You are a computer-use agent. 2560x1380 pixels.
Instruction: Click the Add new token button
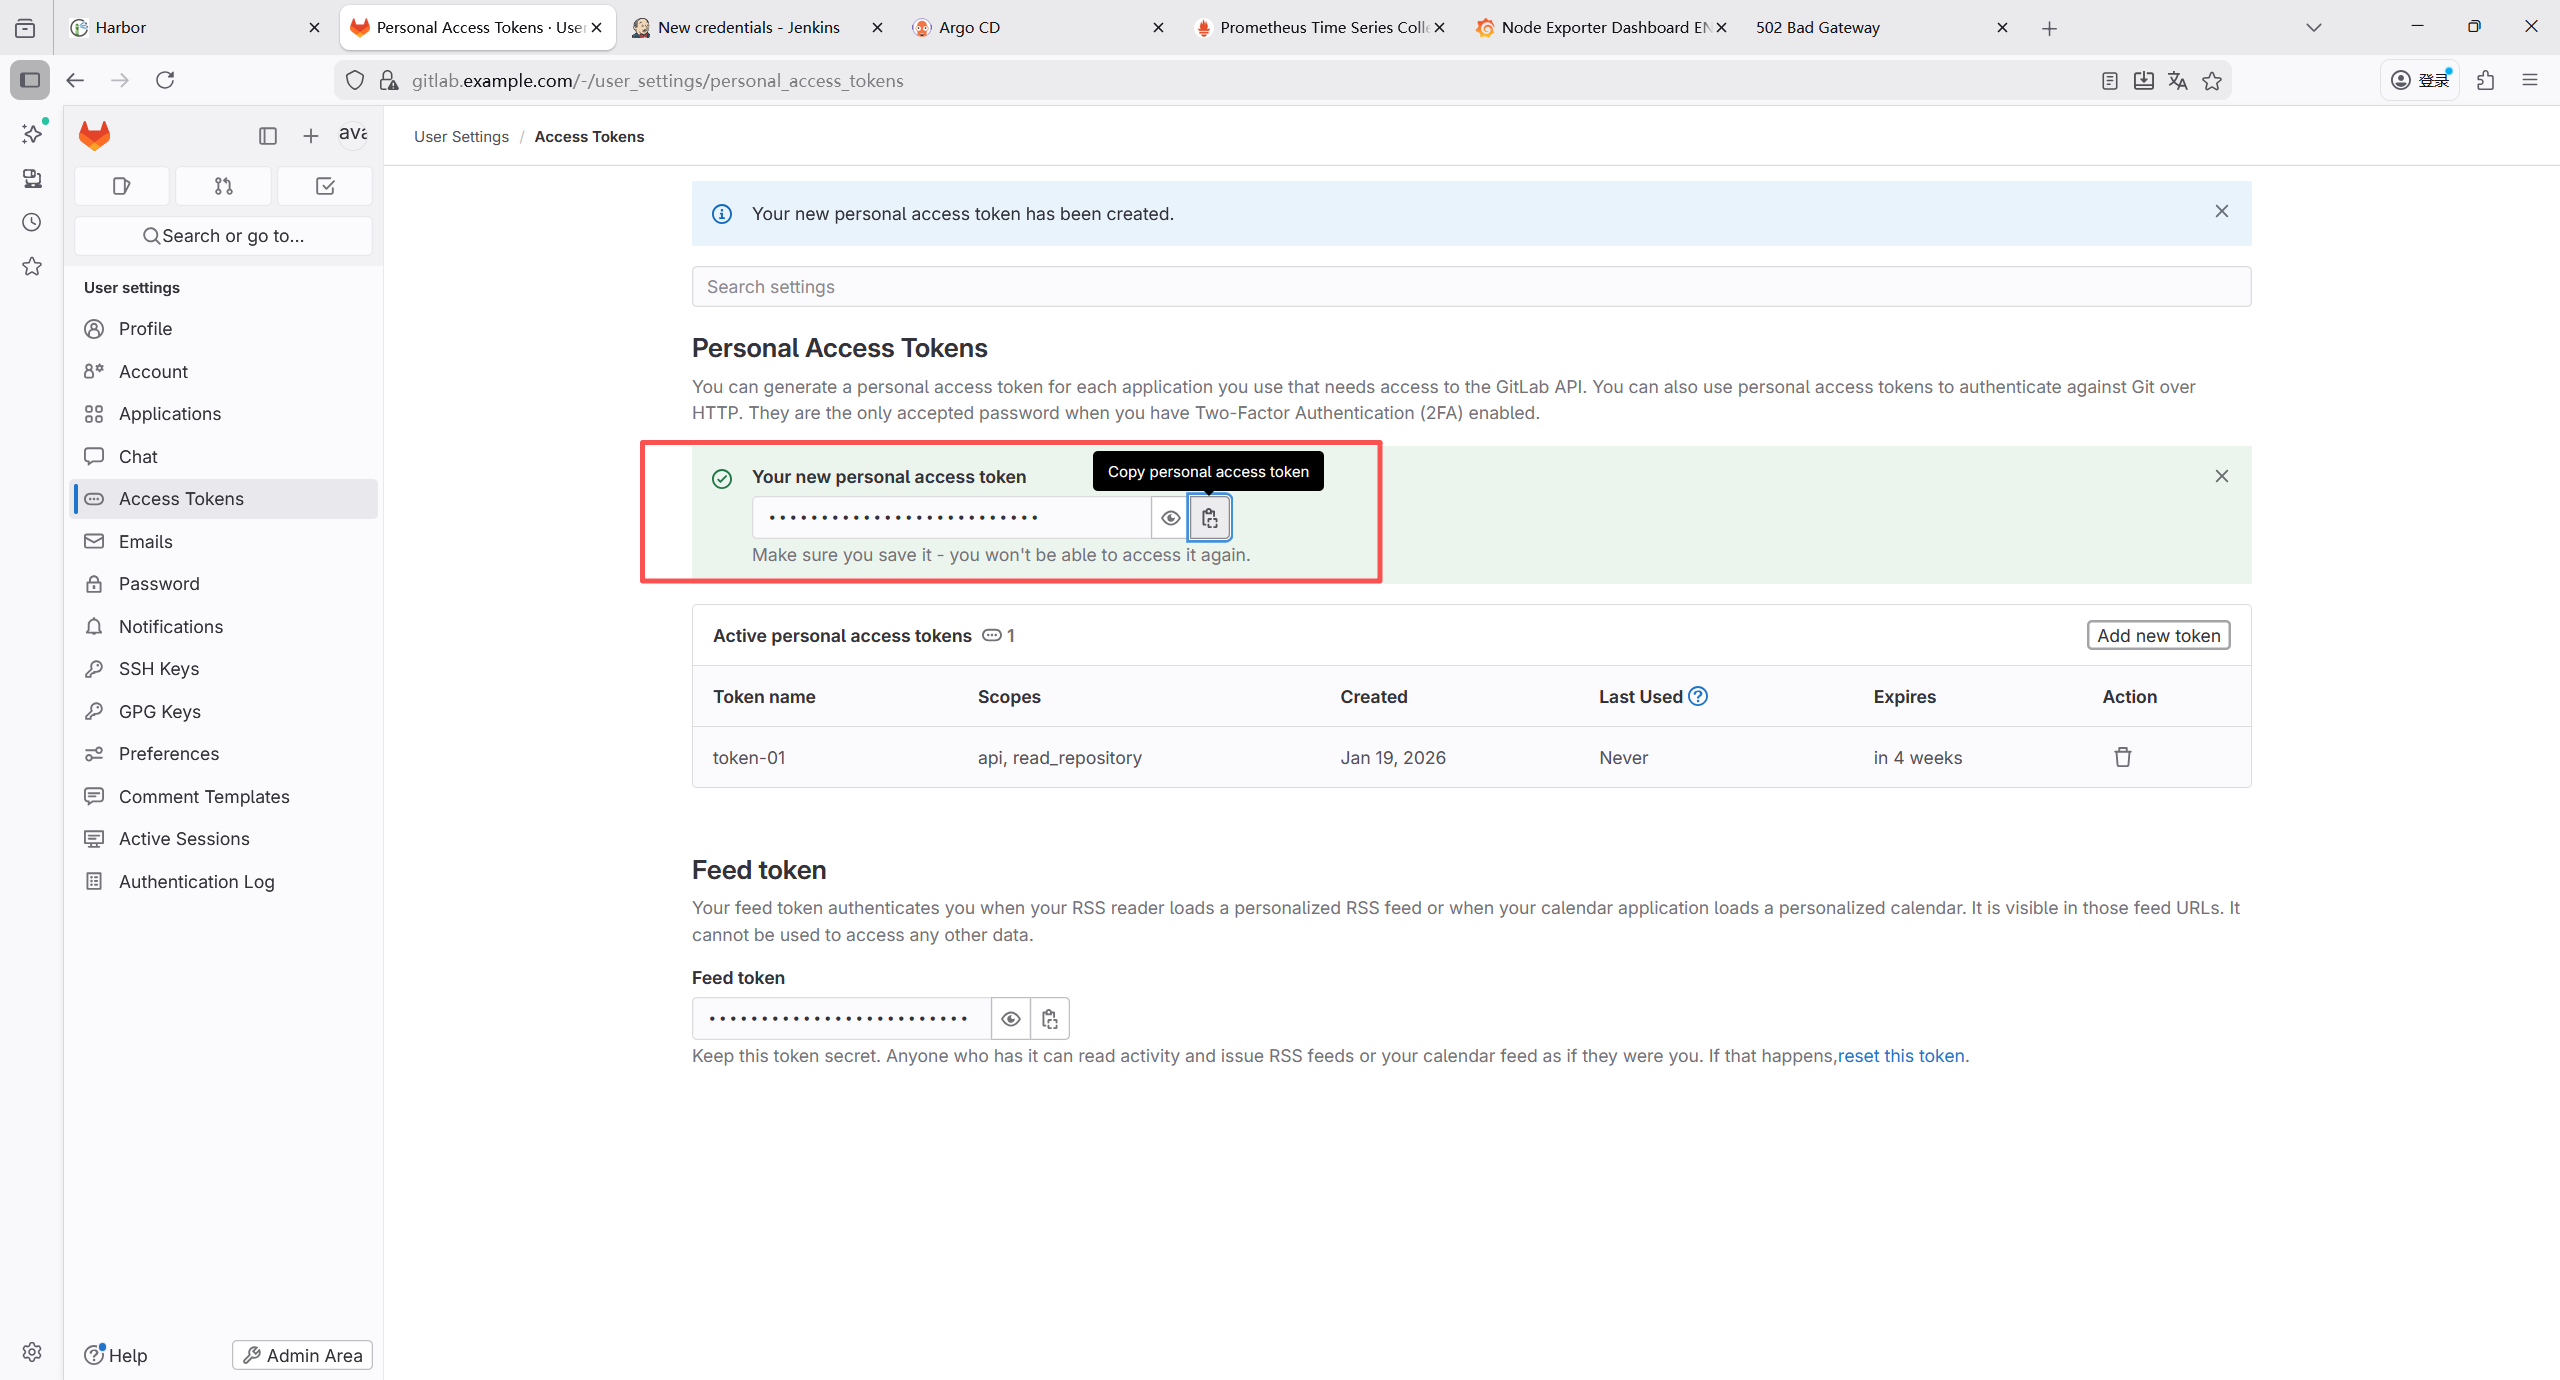[x=2158, y=635]
